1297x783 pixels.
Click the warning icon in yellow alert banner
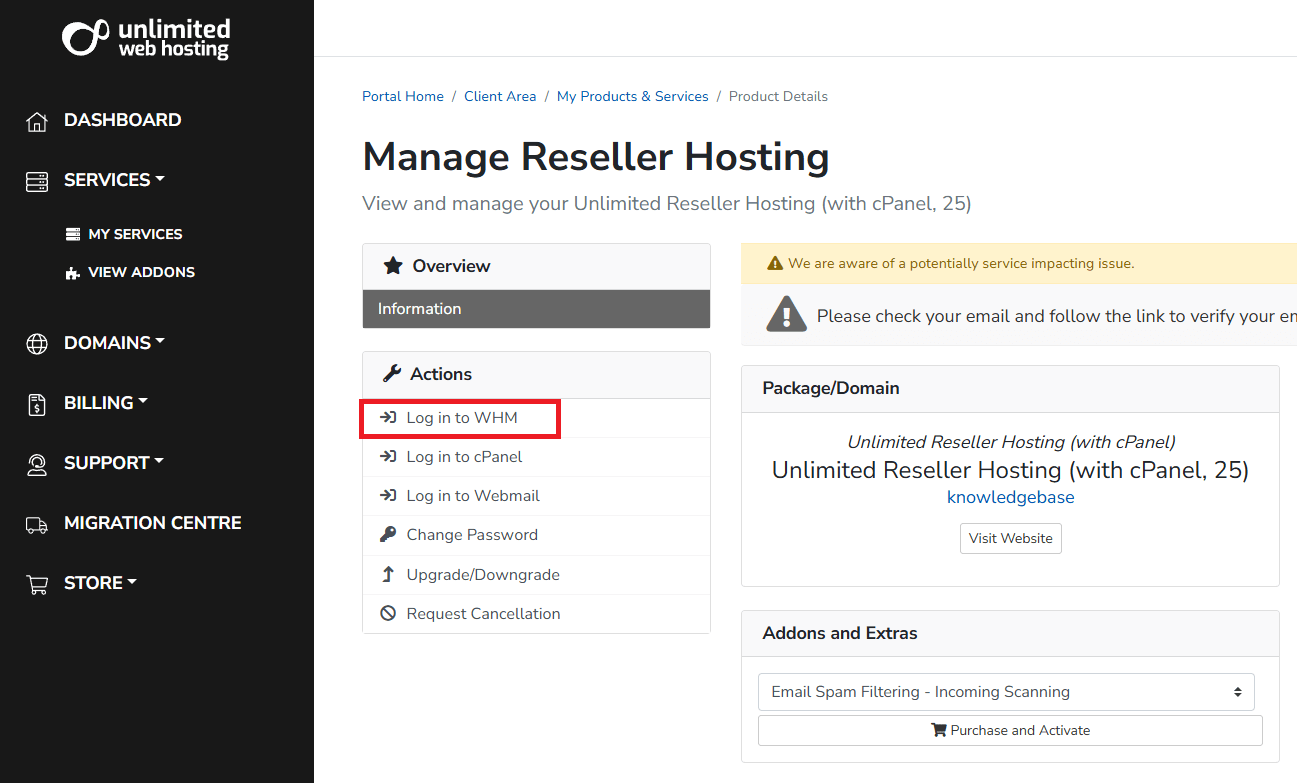click(775, 264)
